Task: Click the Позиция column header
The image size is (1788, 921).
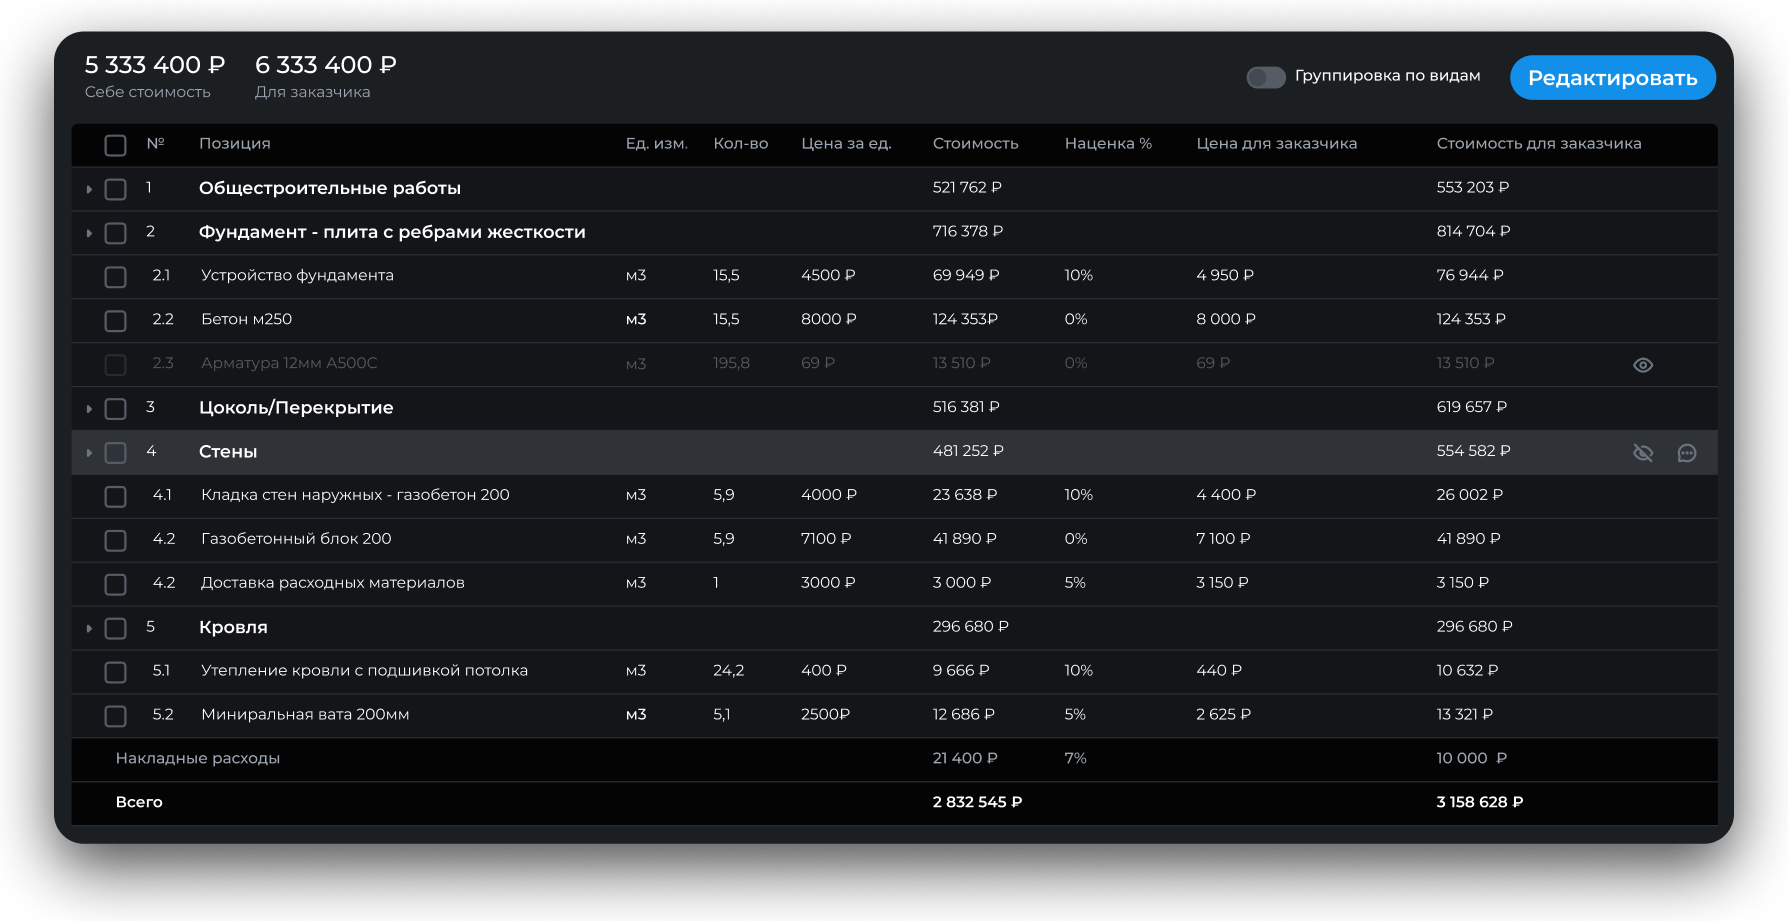Action: point(234,144)
